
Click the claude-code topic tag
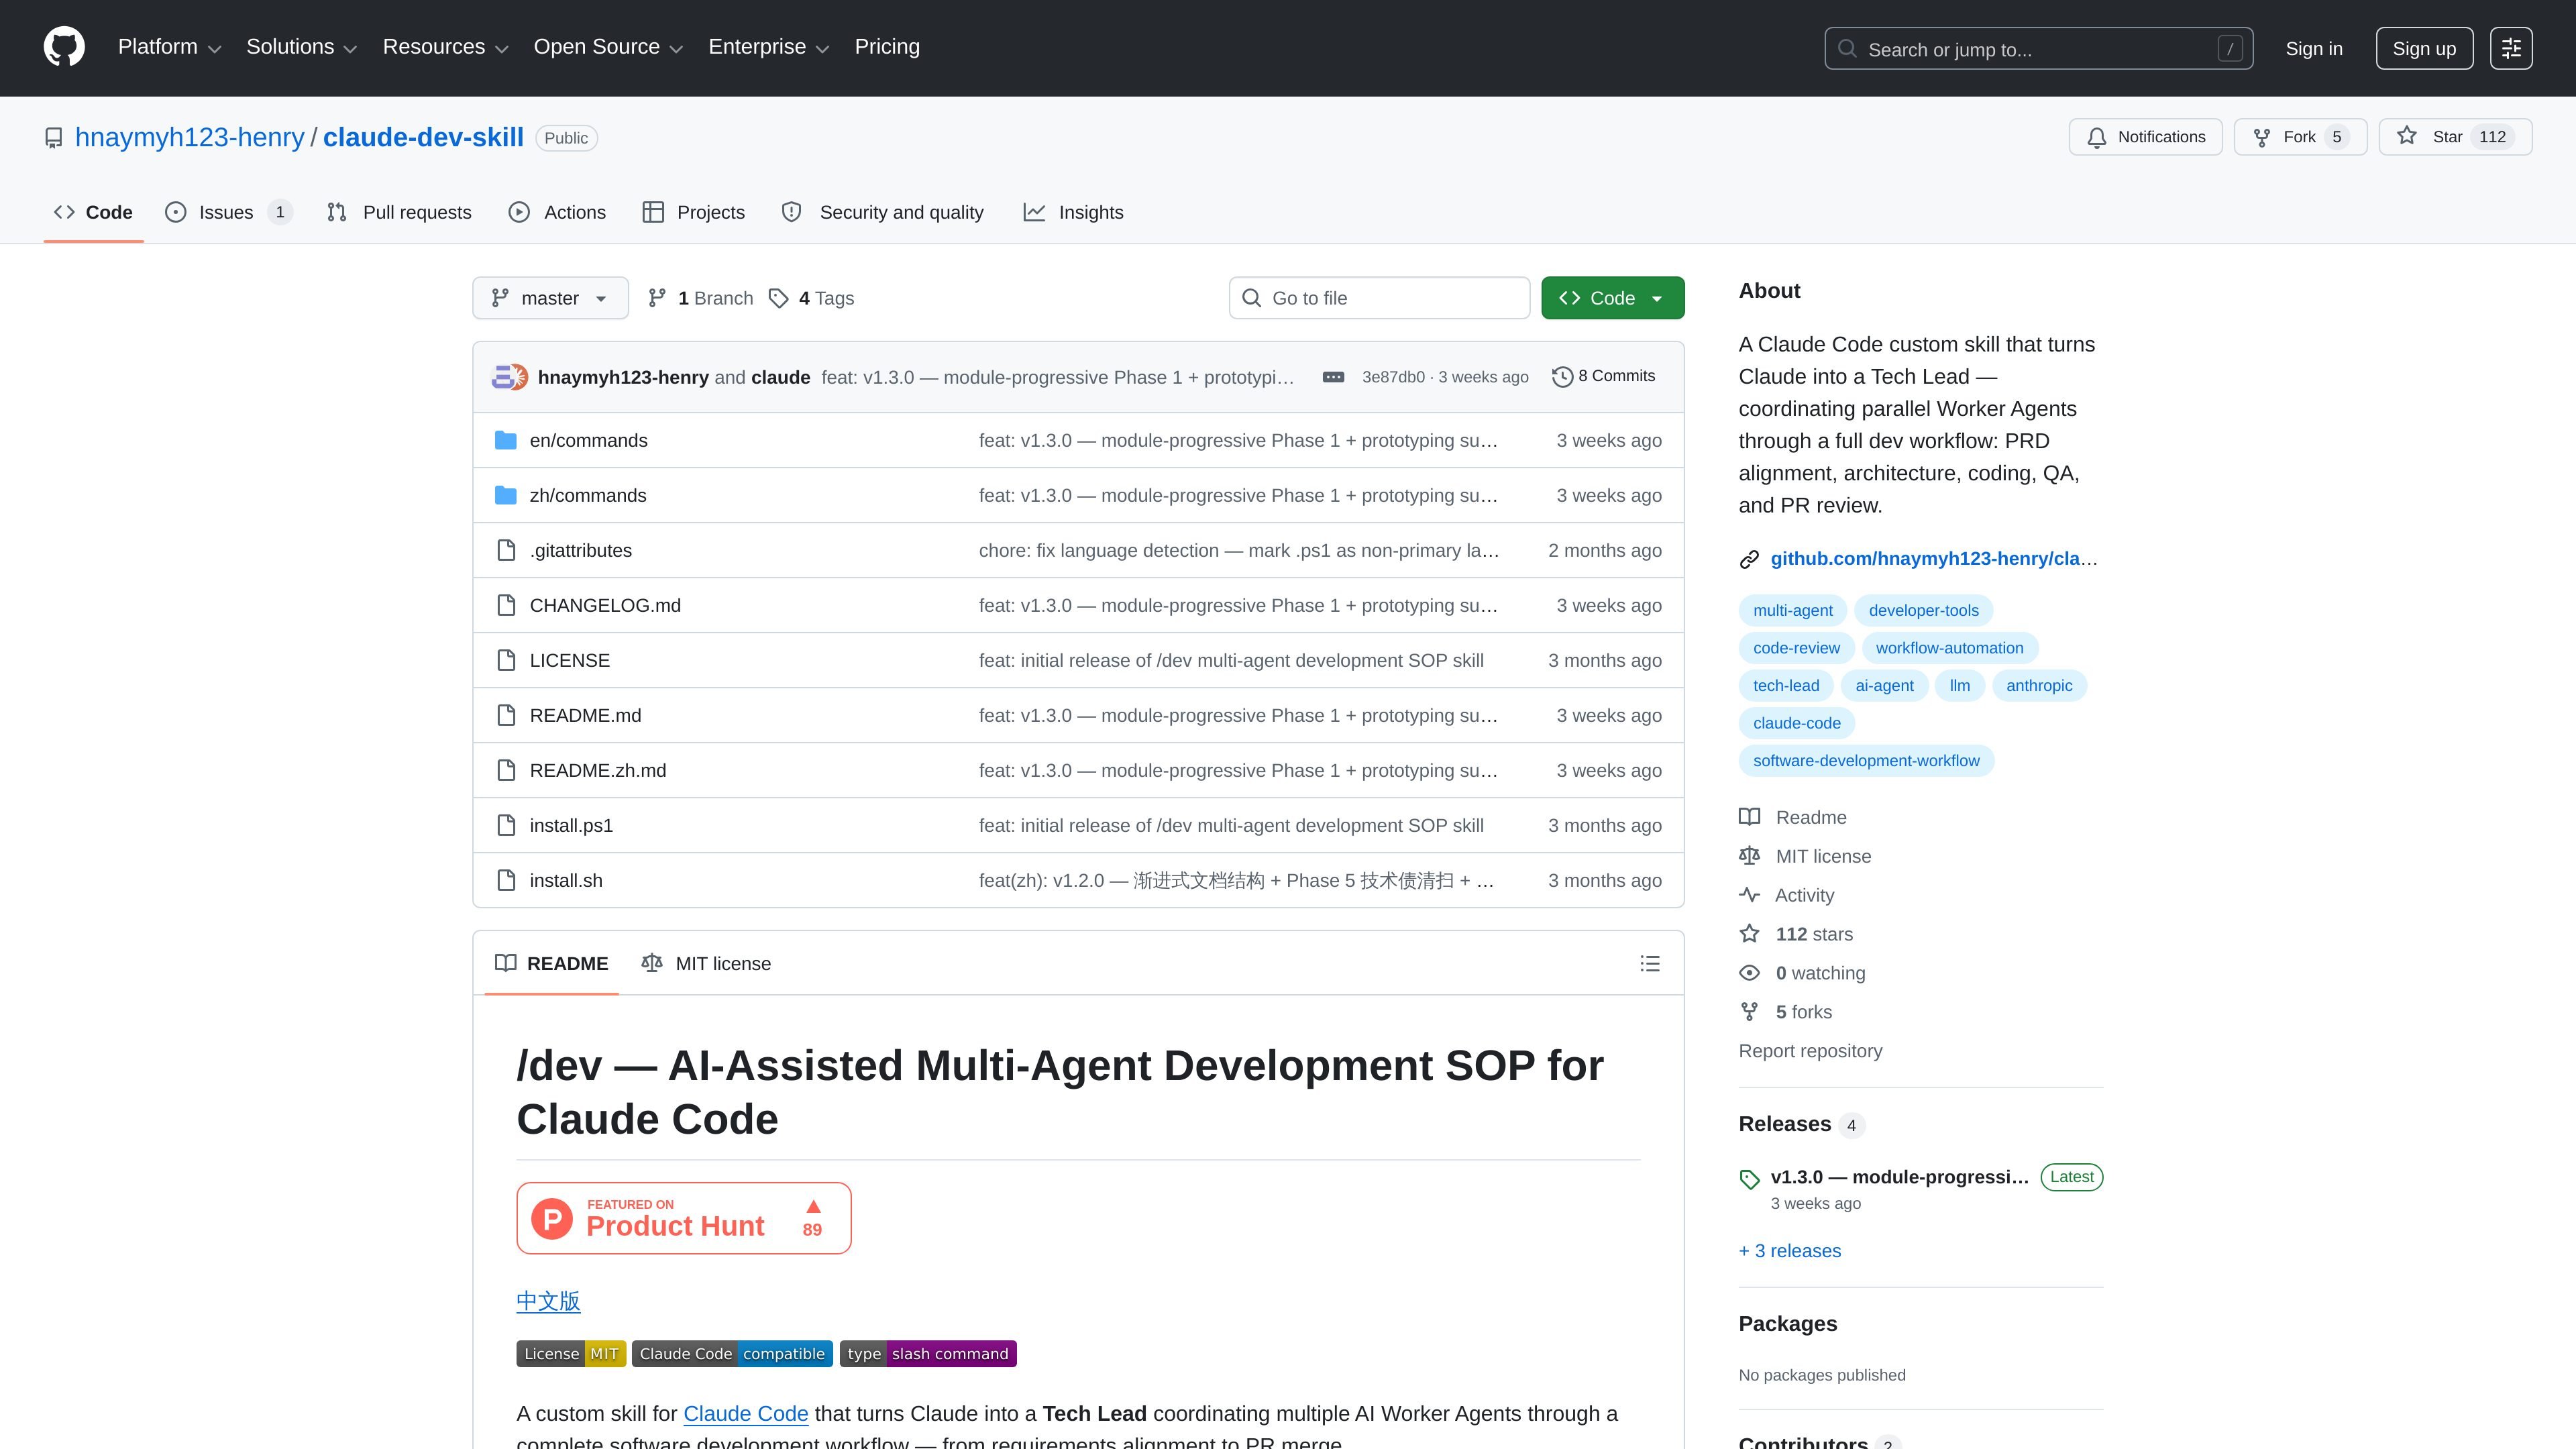(x=1796, y=723)
